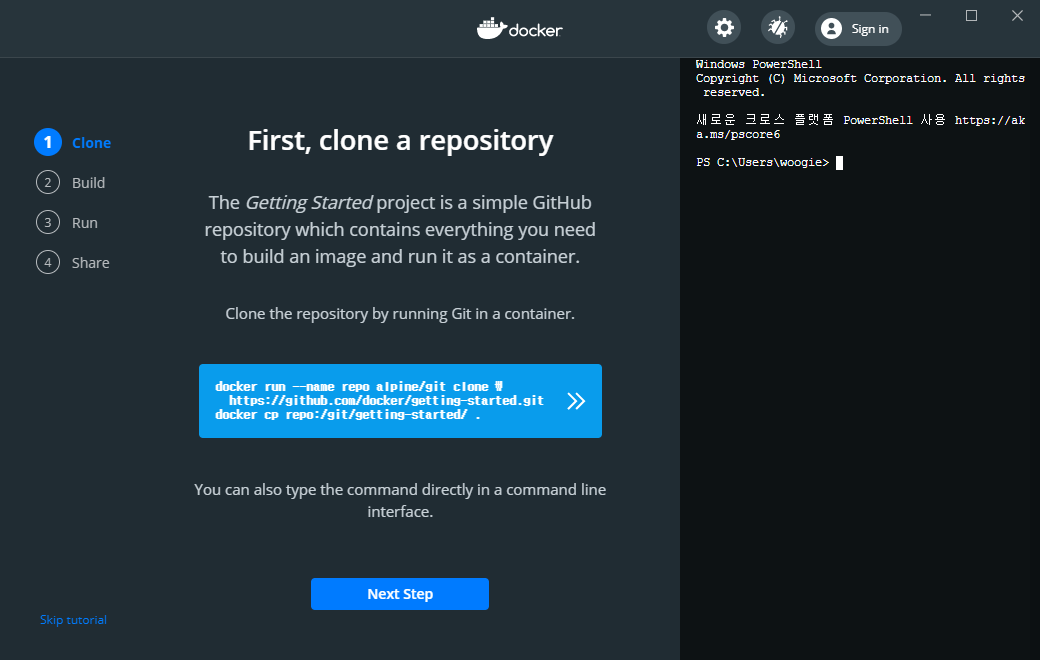This screenshot has width=1040, height=660.
Task: Click the Next Step button
Action: click(400, 594)
